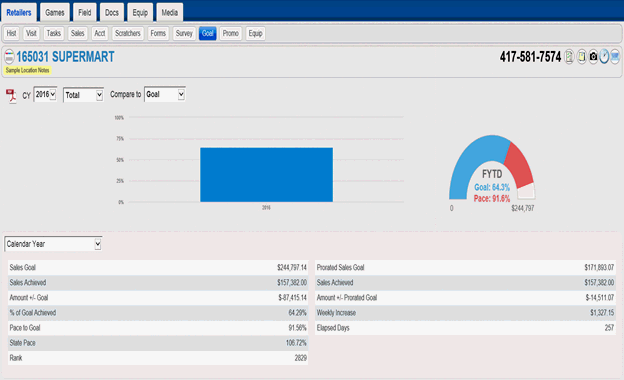Expand the Calendar Year dropdown
Screen dimensions: 624x380
click(x=53, y=244)
